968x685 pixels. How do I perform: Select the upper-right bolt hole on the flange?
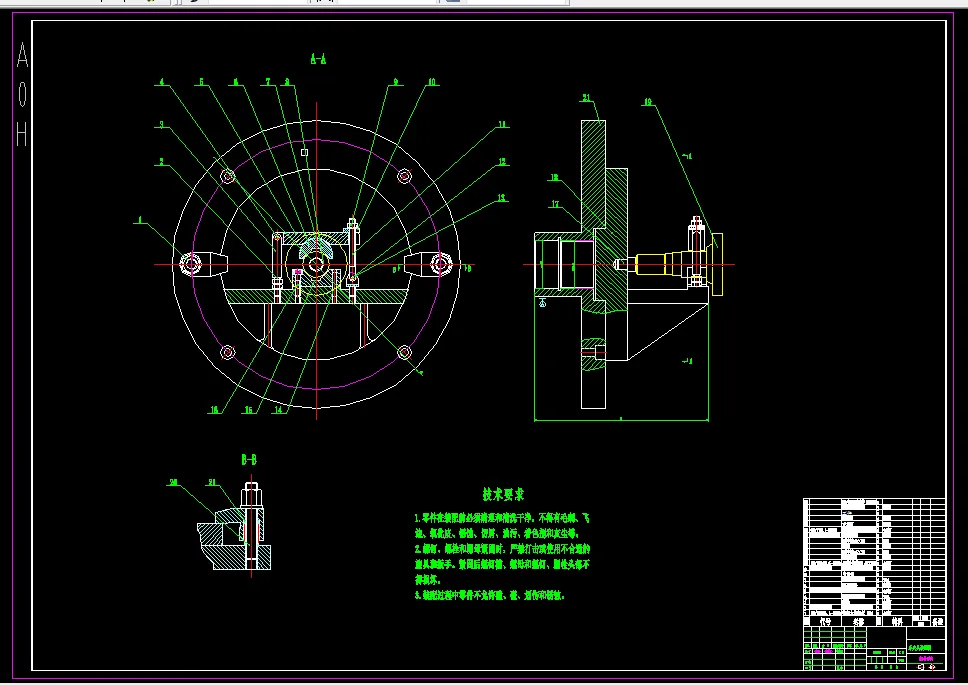[x=404, y=176]
